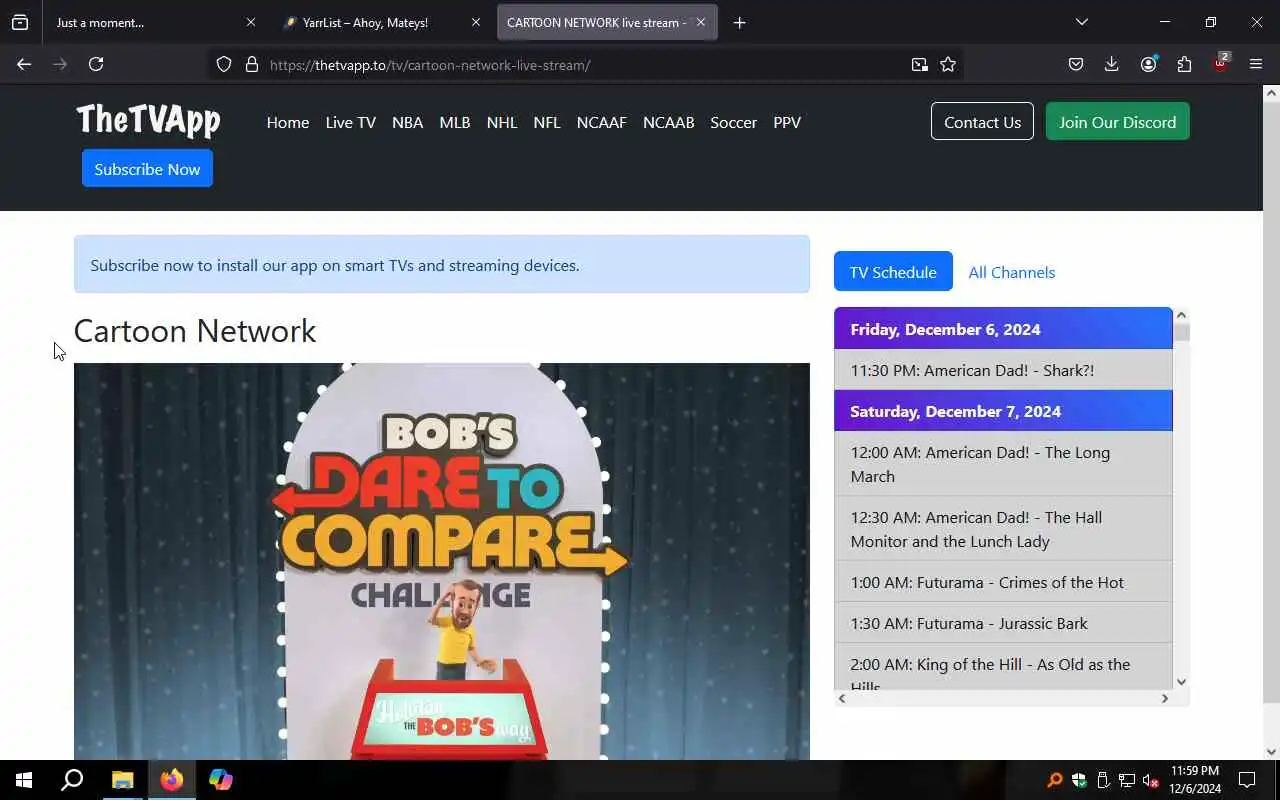
Task: Open the Windows Start menu
Action: click(24, 780)
